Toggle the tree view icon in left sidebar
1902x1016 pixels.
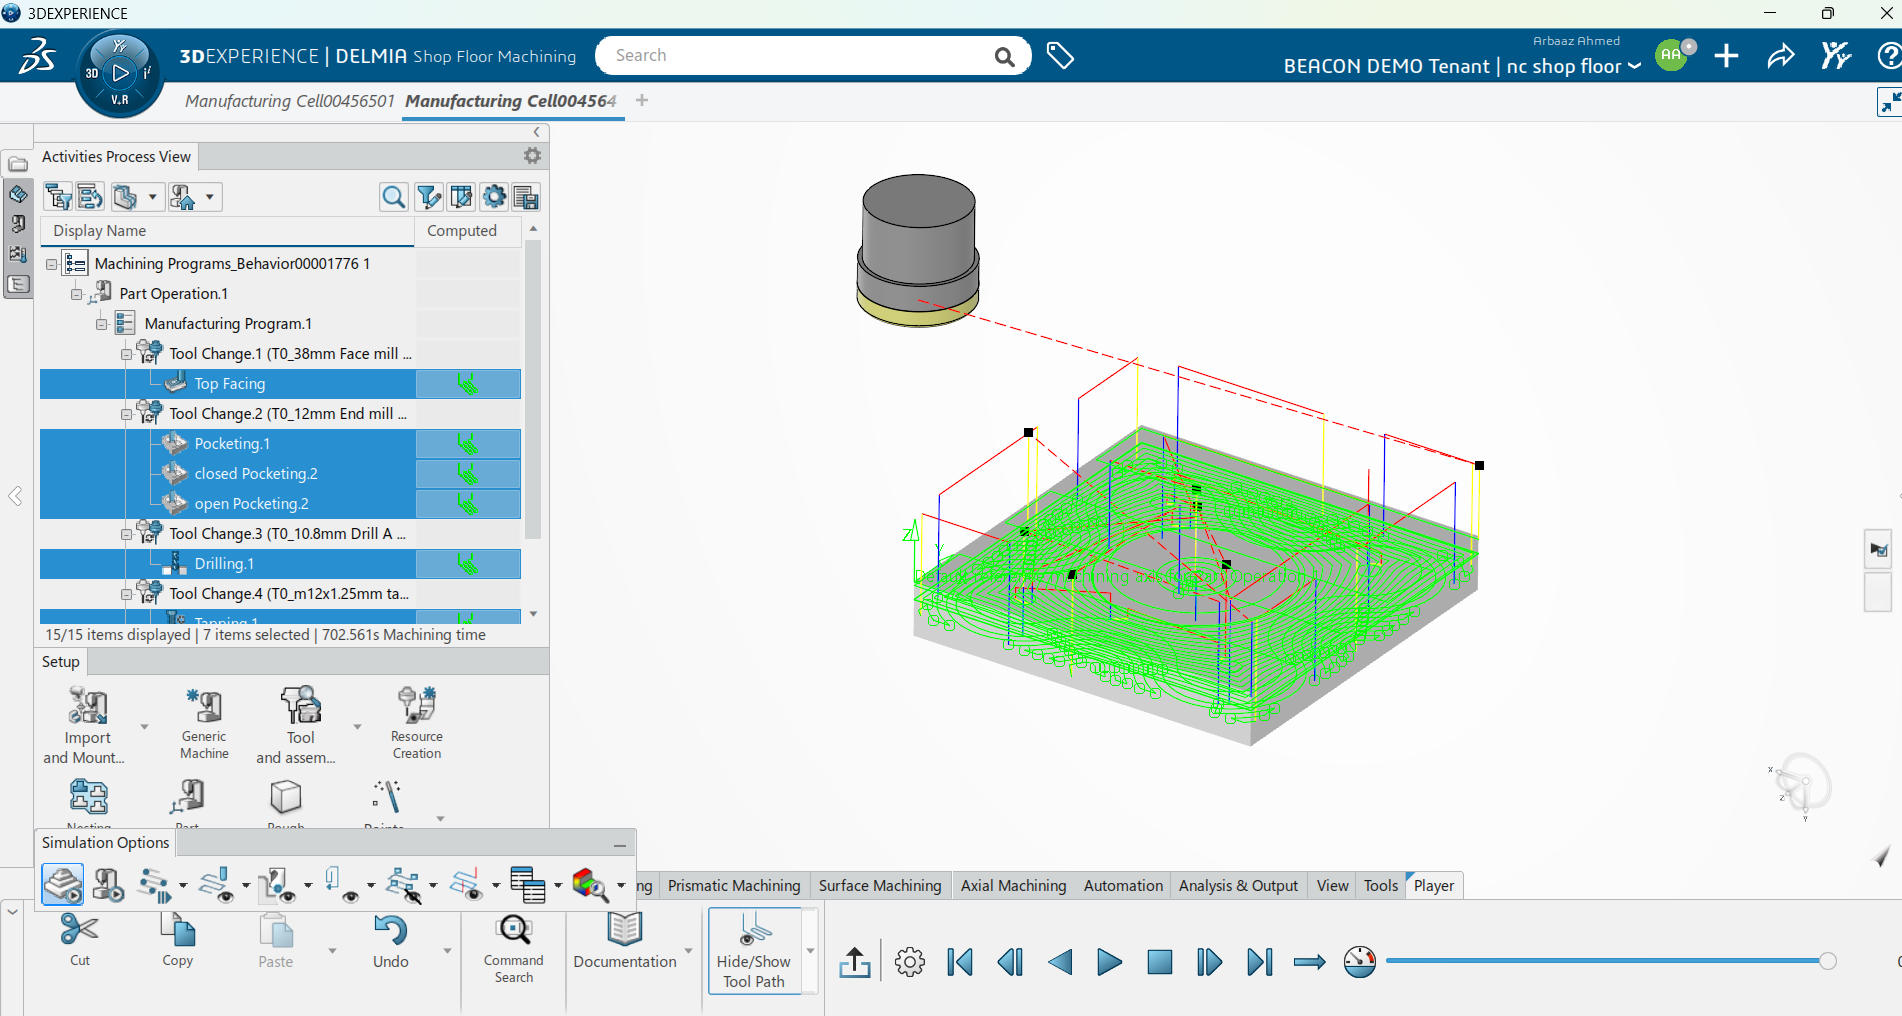18,284
